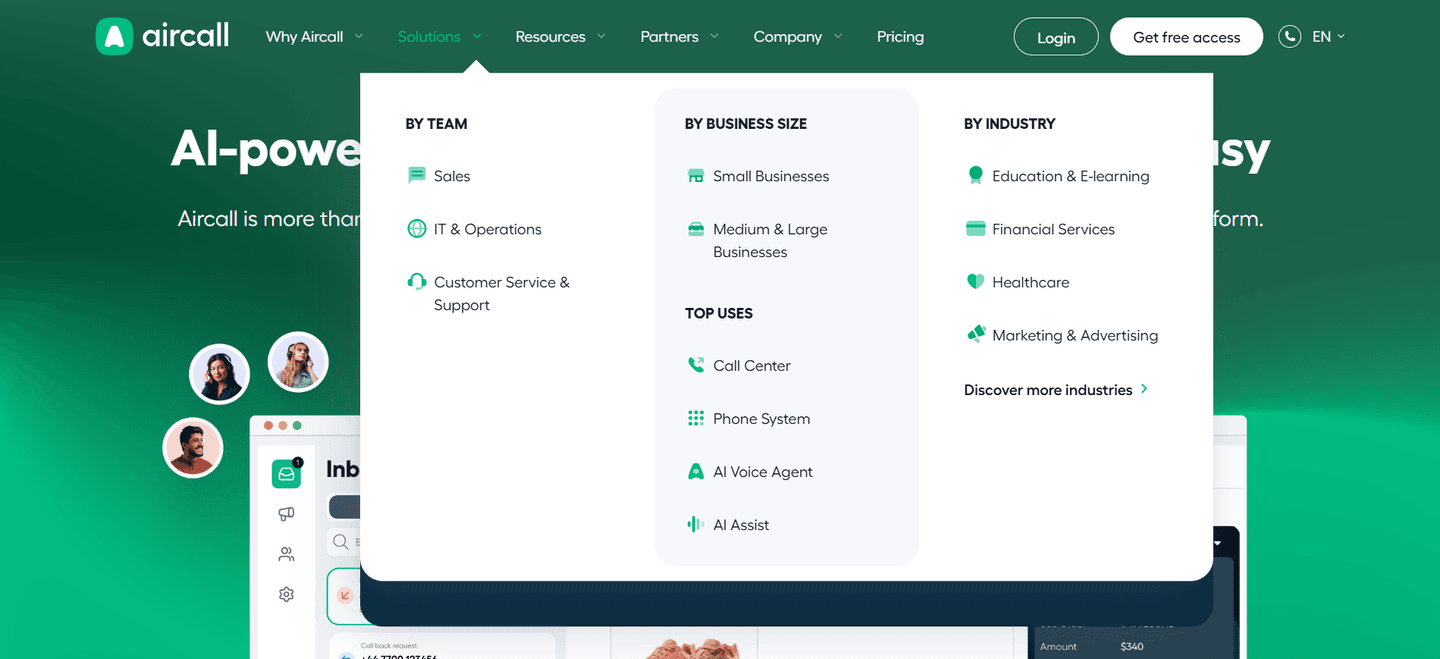Click the Healthcare heart icon

976,281
